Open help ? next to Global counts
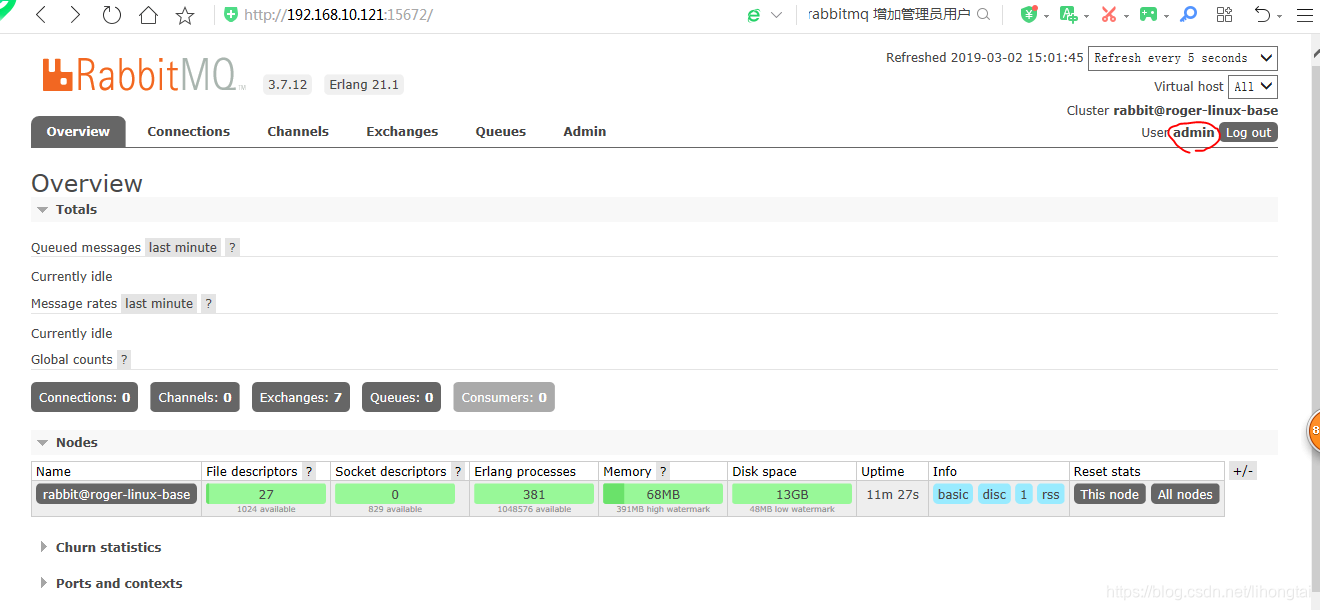Viewport: 1320px width, 610px height. [124, 360]
